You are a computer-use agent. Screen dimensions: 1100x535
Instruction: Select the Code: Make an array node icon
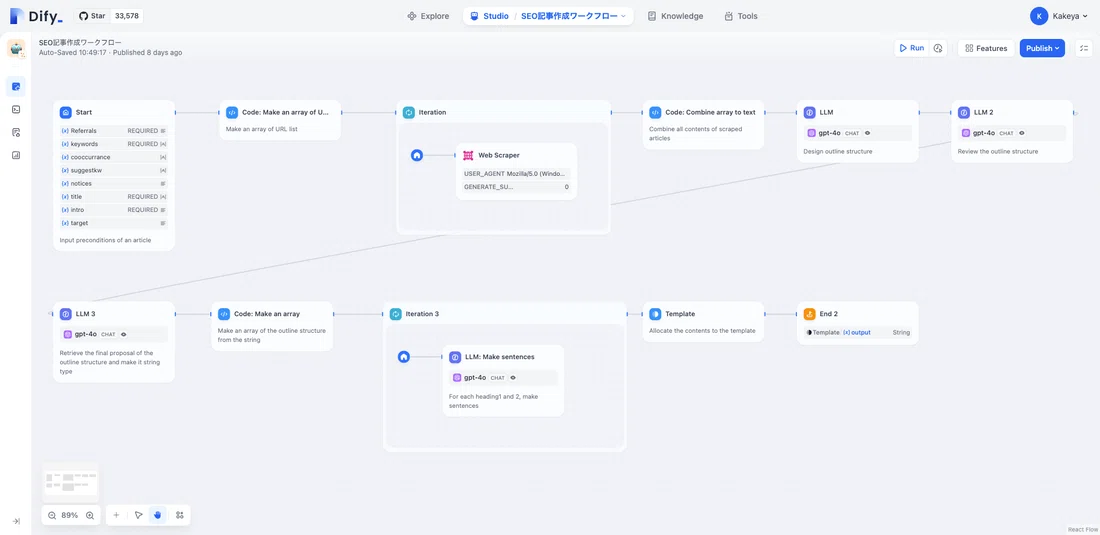click(224, 314)
